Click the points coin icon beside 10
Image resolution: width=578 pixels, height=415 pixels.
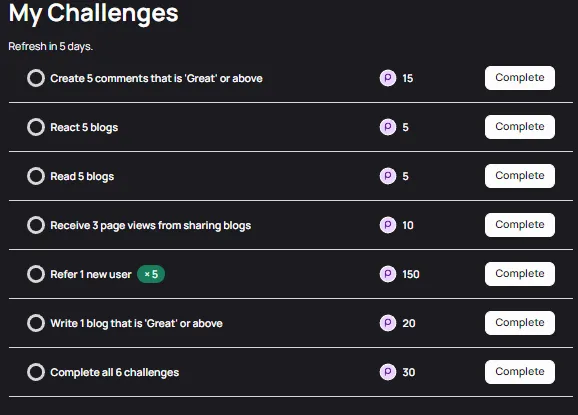coord(388,225)
